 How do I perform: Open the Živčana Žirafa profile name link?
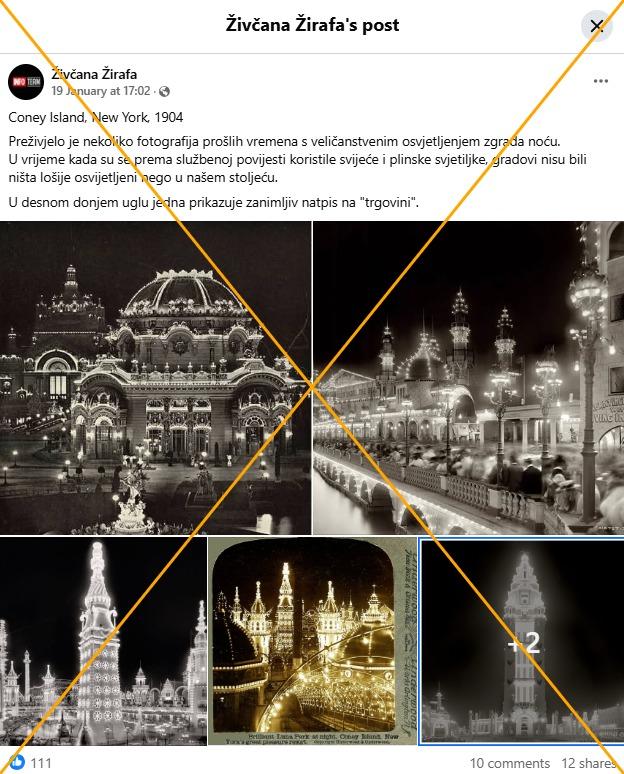(94, 74)
